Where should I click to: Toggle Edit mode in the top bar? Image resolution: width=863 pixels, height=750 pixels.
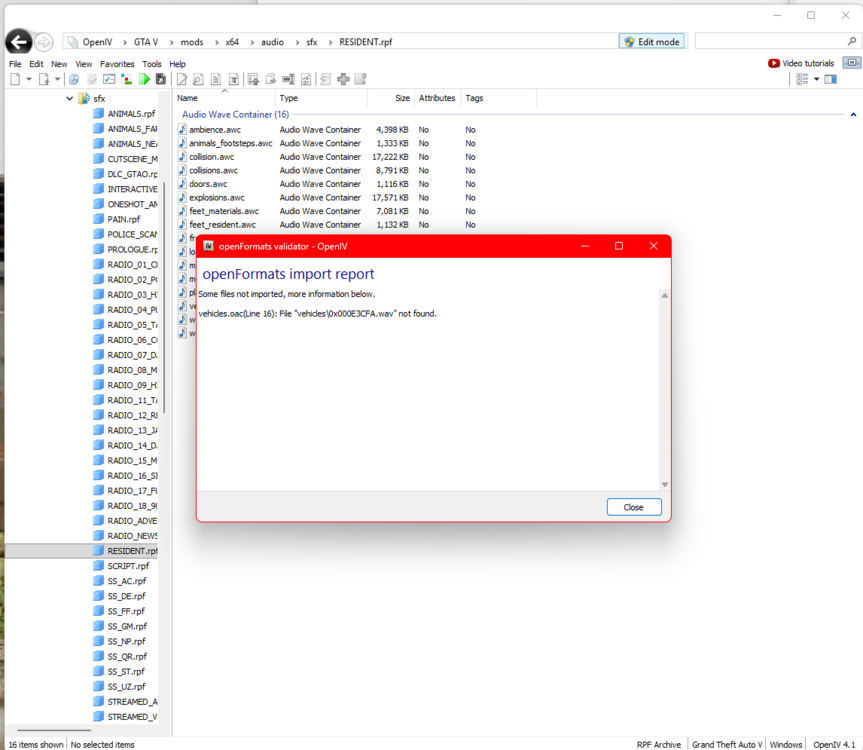651,41
